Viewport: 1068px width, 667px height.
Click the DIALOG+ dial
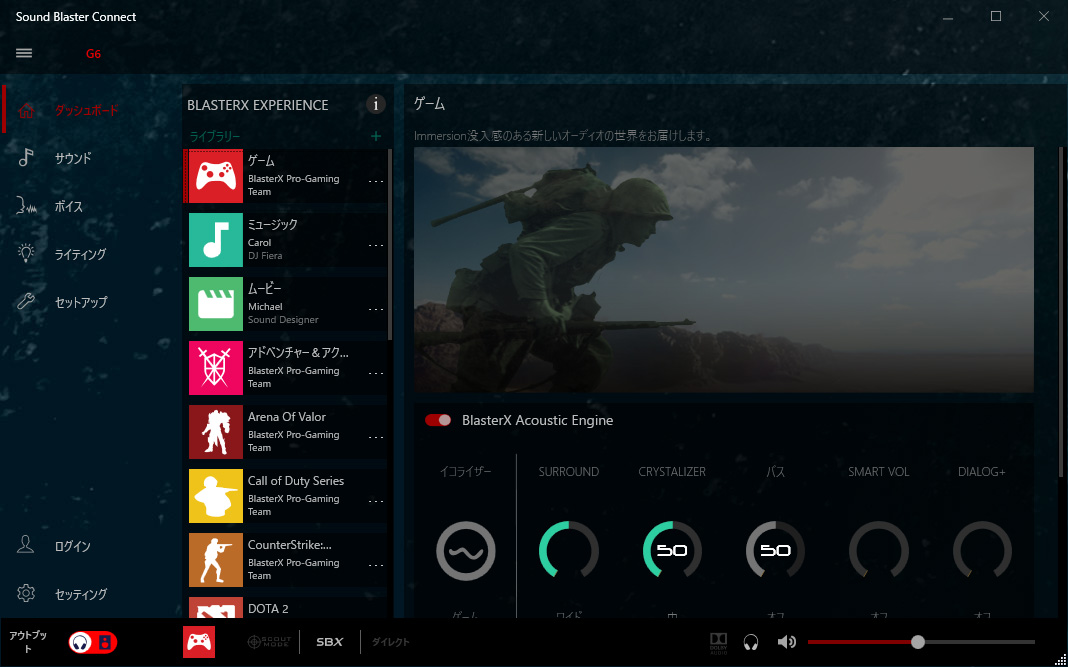point(982,550)
